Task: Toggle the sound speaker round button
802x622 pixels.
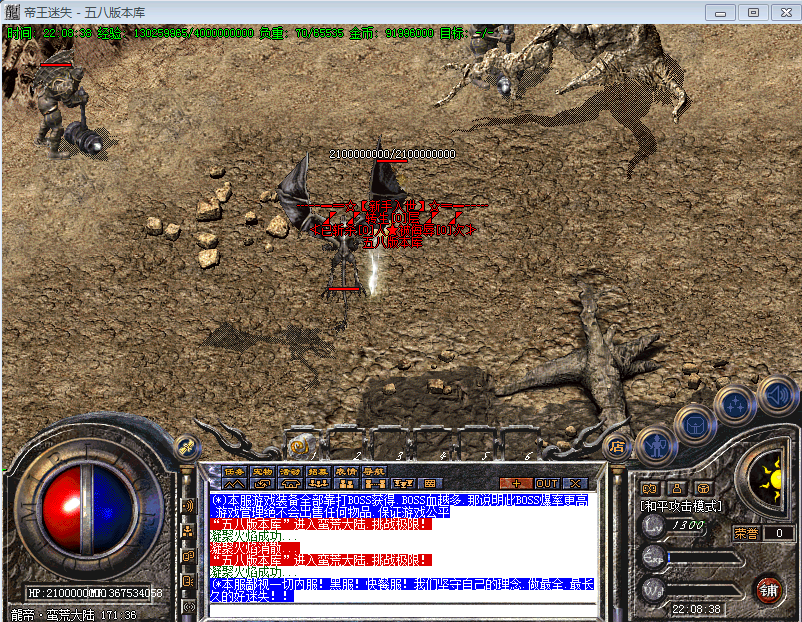Action: click(x=778, y=395)
